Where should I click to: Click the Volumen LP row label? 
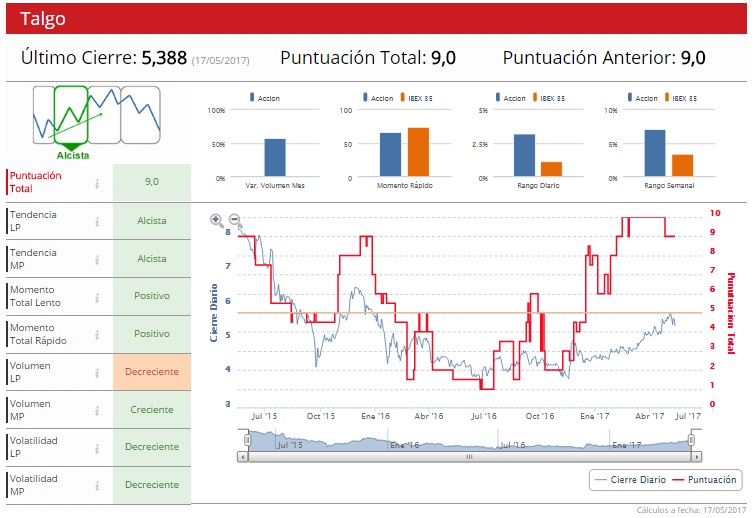coord(30,372)
